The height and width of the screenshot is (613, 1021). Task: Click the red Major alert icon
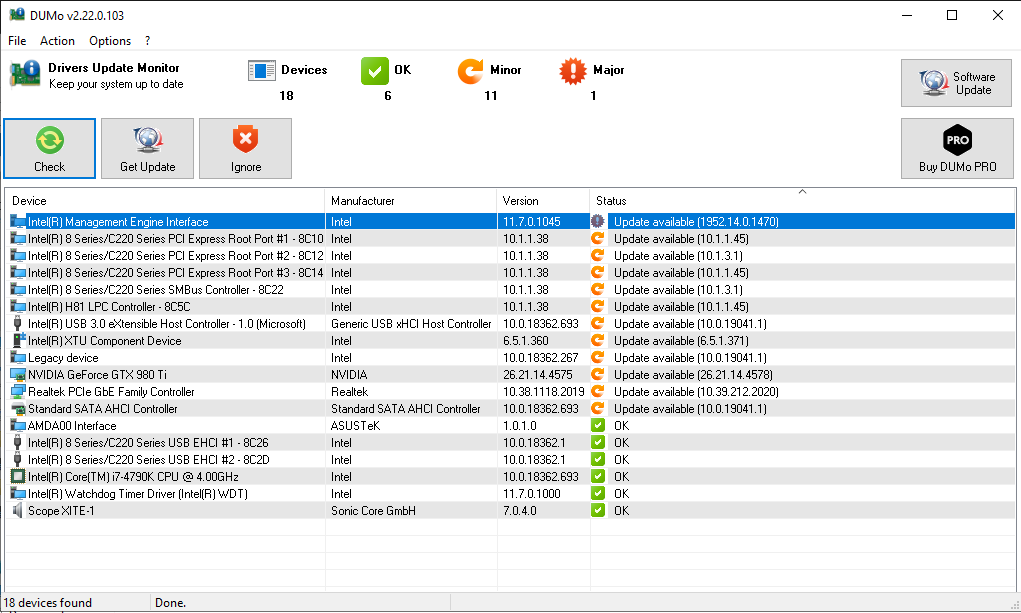(x=573, y=71)
